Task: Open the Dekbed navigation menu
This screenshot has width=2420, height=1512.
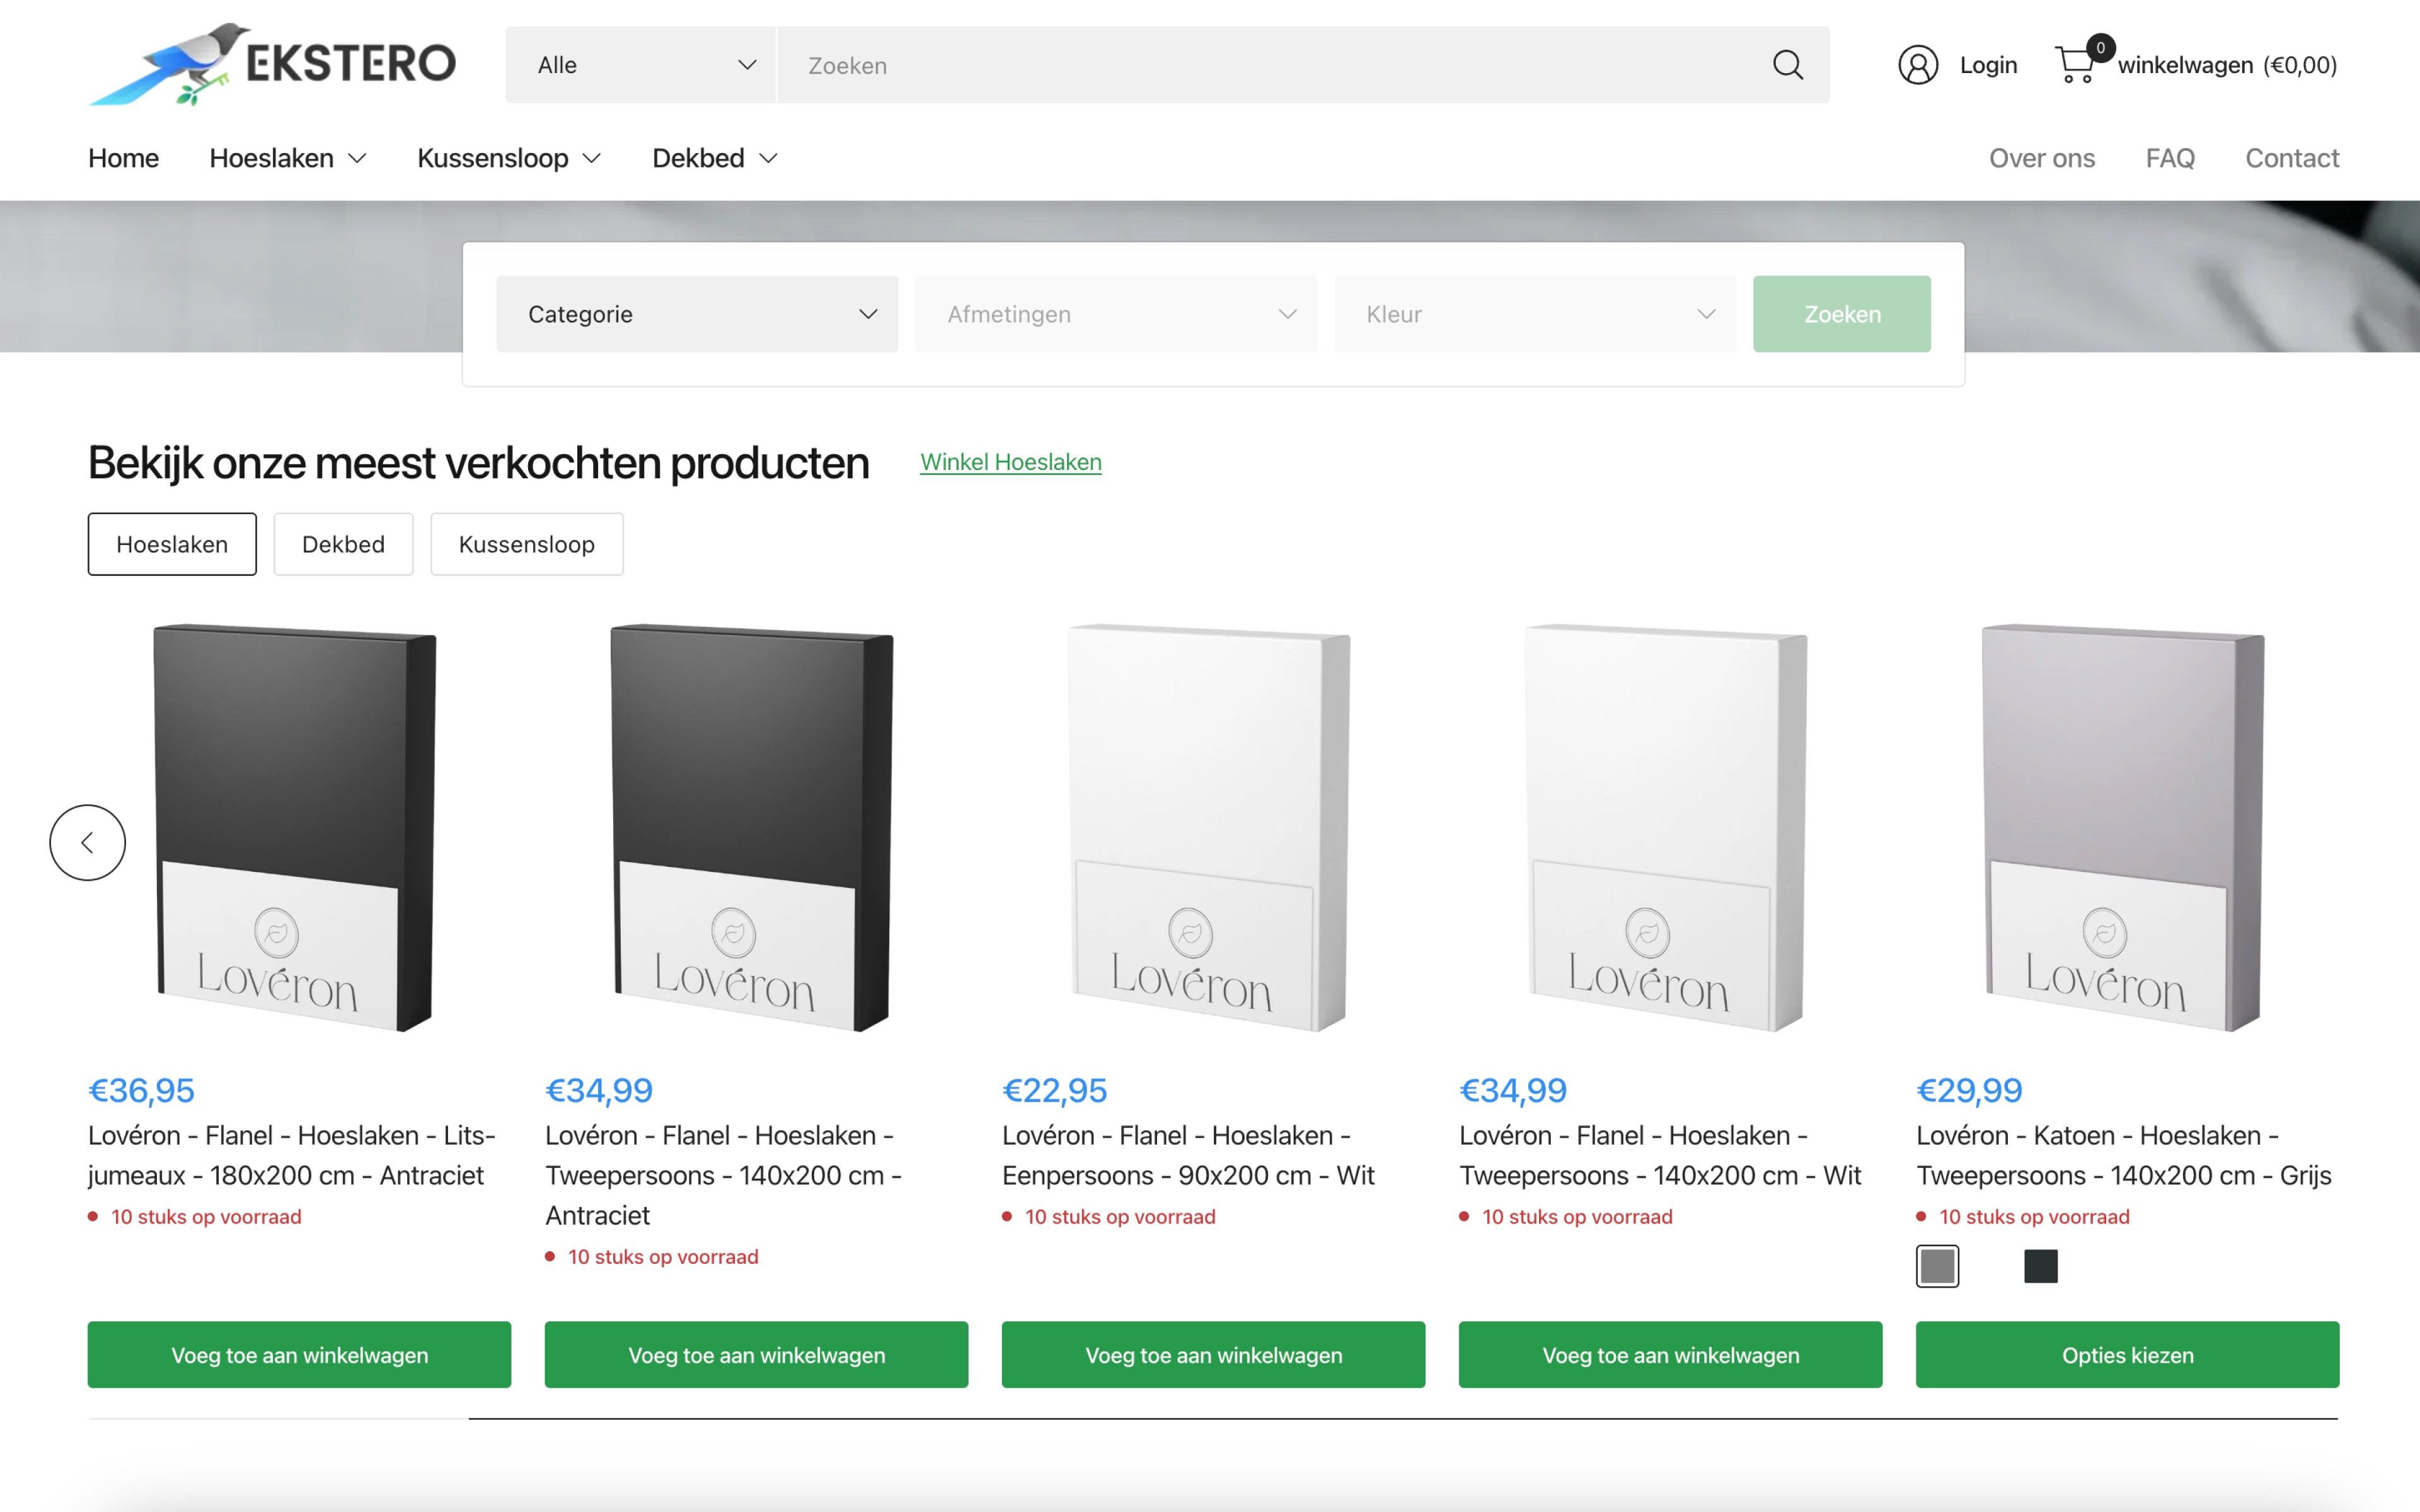Action: coord(714,158)
